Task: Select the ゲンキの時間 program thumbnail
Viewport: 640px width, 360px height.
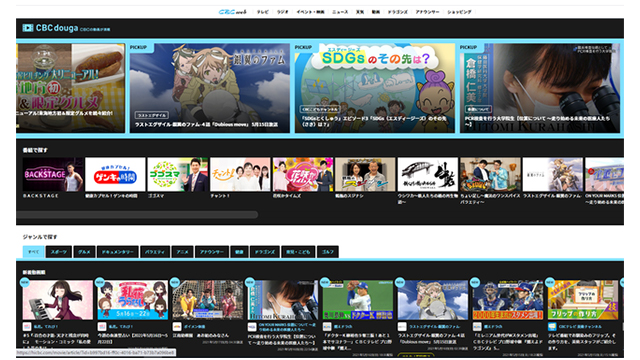Action: 115,174
